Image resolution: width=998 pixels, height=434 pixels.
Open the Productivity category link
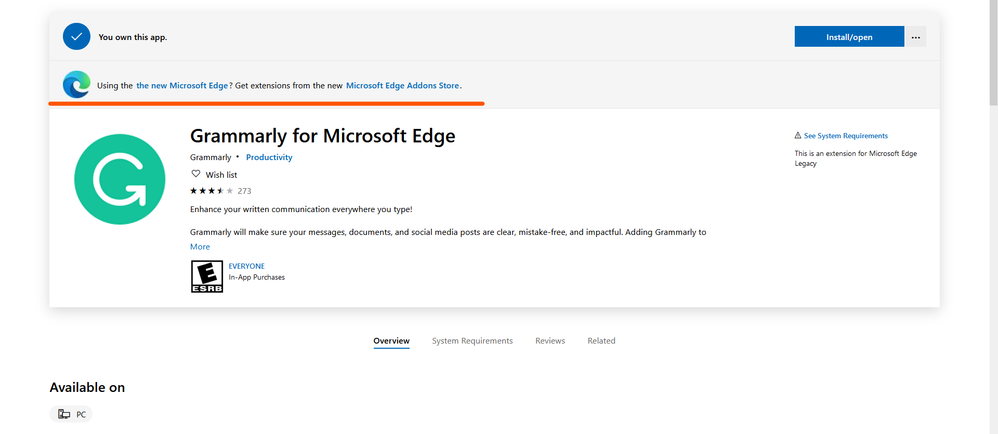click(x=269, y=158)
